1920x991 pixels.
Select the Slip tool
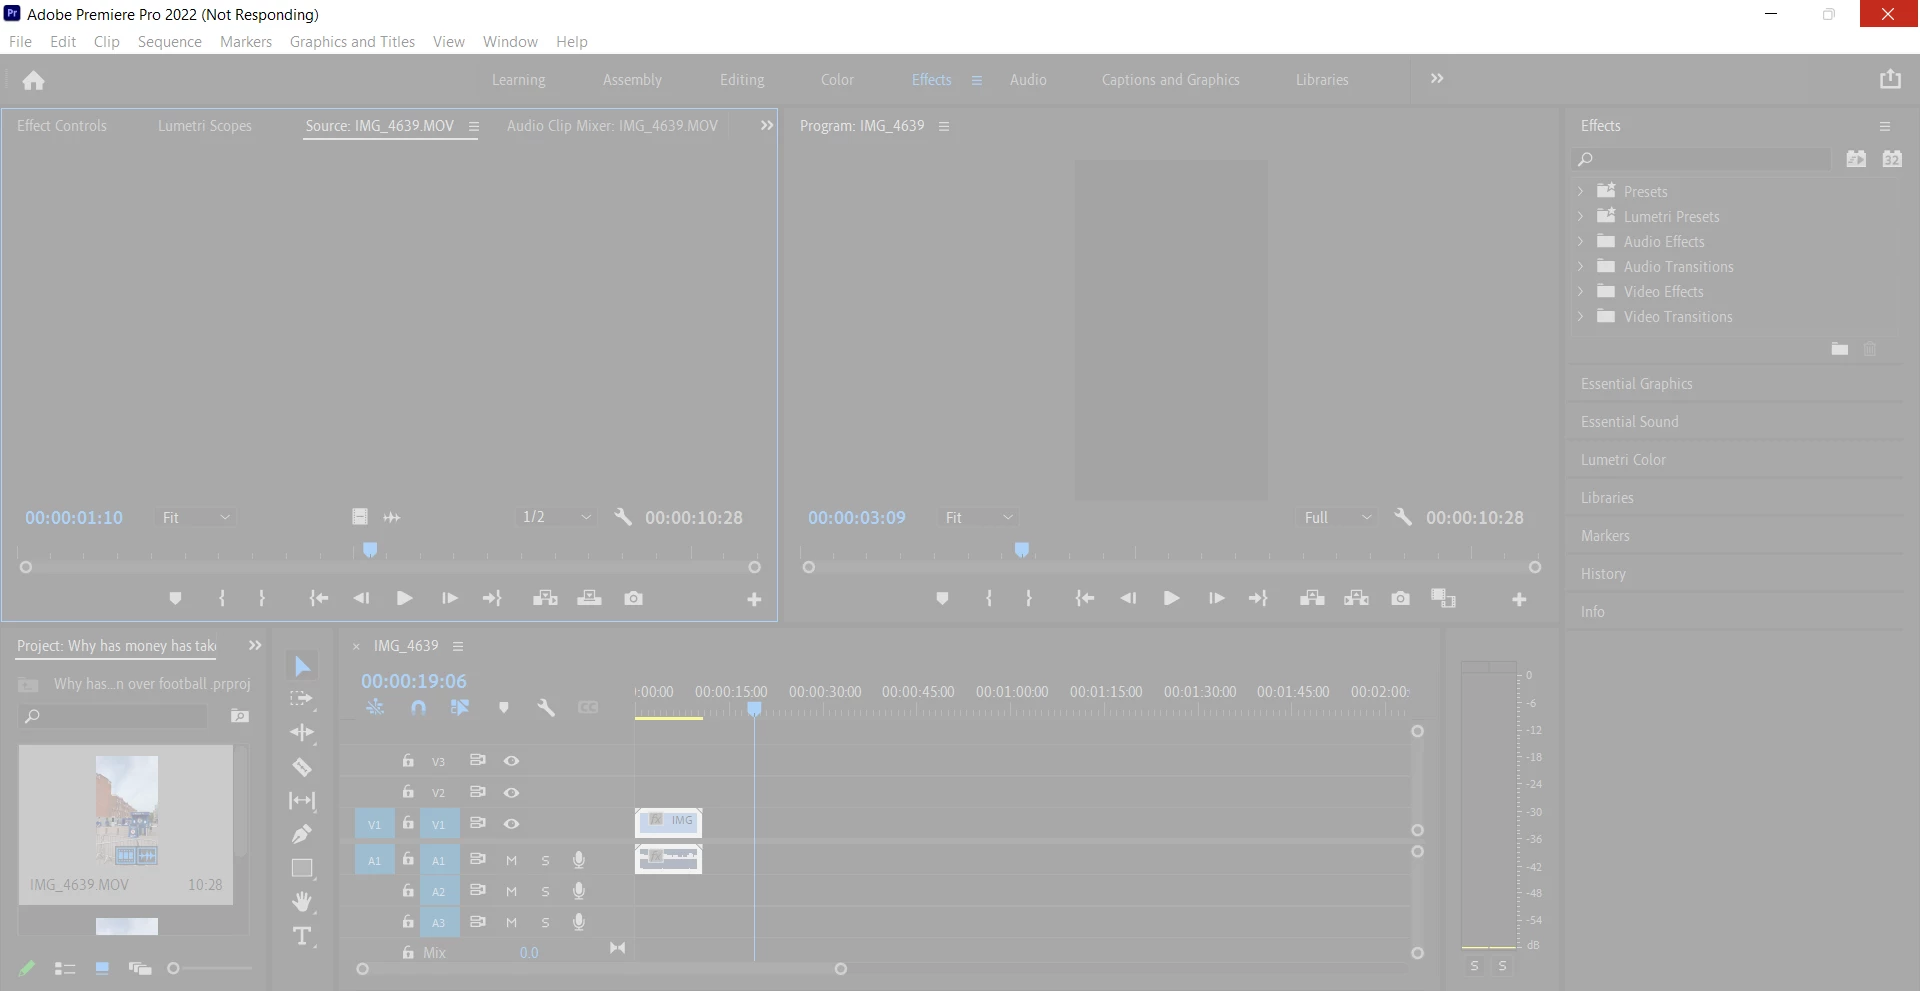click(x=302, y=801)
